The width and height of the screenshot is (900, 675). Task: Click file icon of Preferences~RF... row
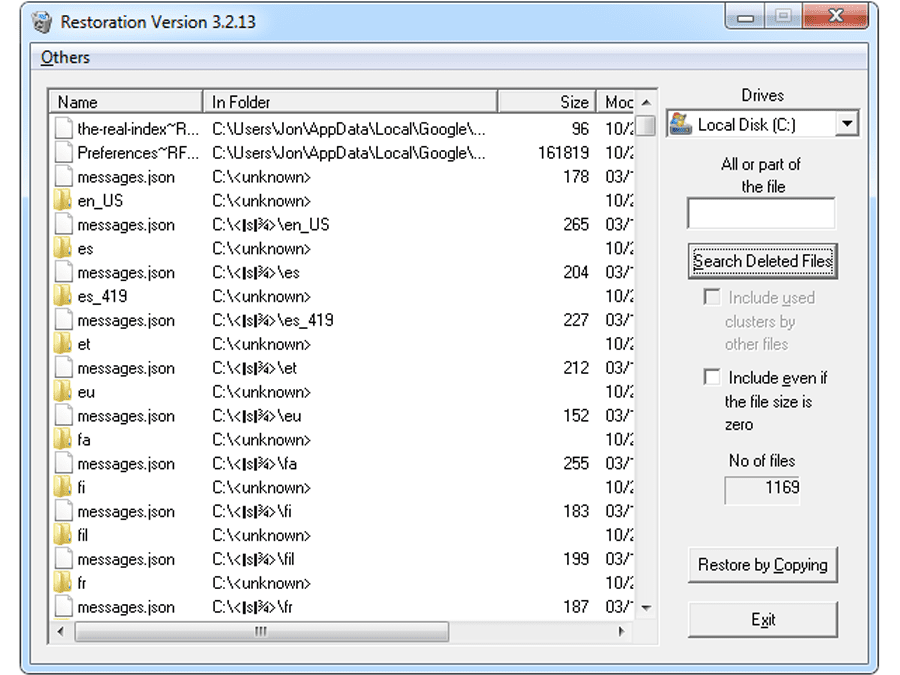[64, 153]
